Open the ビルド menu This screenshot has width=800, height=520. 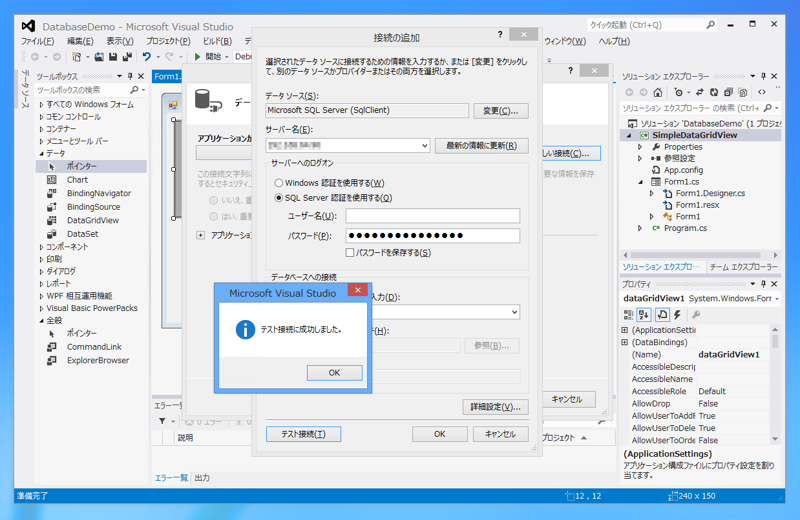[217, 41]
